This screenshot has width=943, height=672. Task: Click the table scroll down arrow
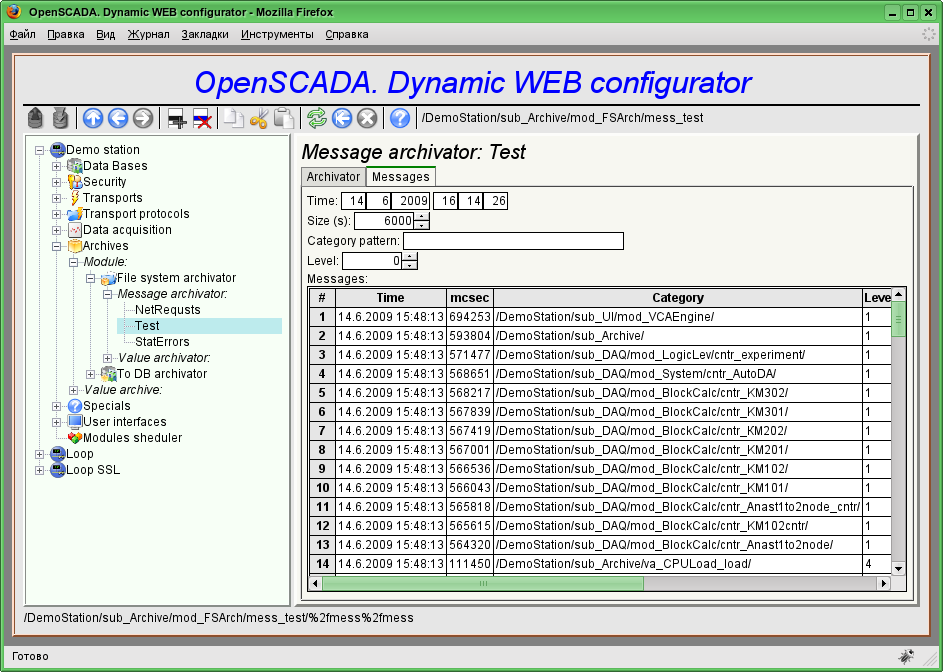(x=898, y=569)
